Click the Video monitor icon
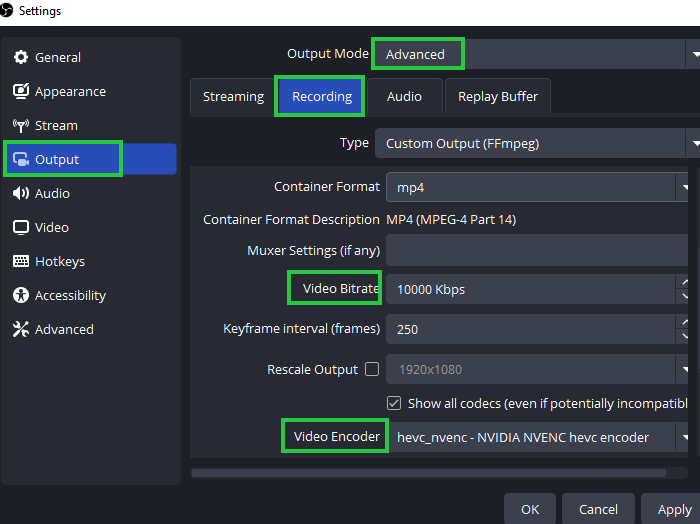The height and width of the screenshot is (524, 700). click(x=21, y=227)
